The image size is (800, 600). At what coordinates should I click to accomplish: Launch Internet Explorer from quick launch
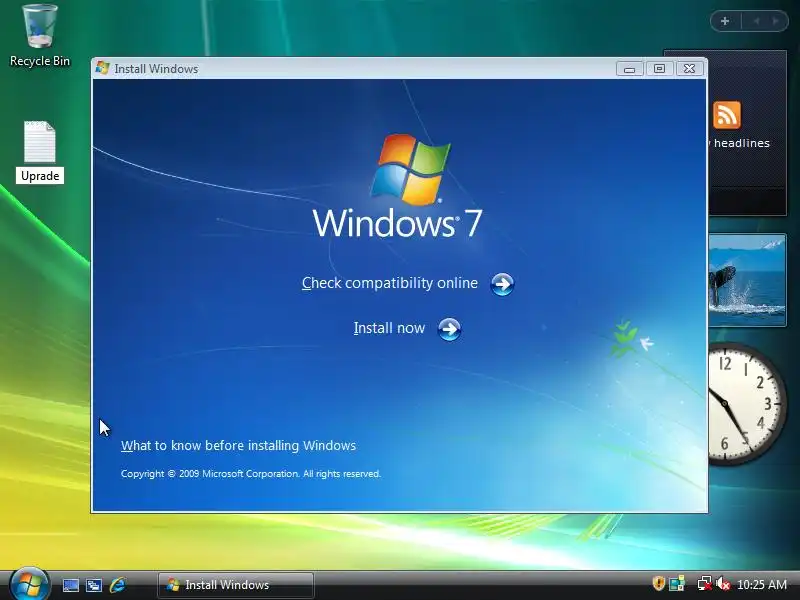pyautogui.click(x=118, y=585)
